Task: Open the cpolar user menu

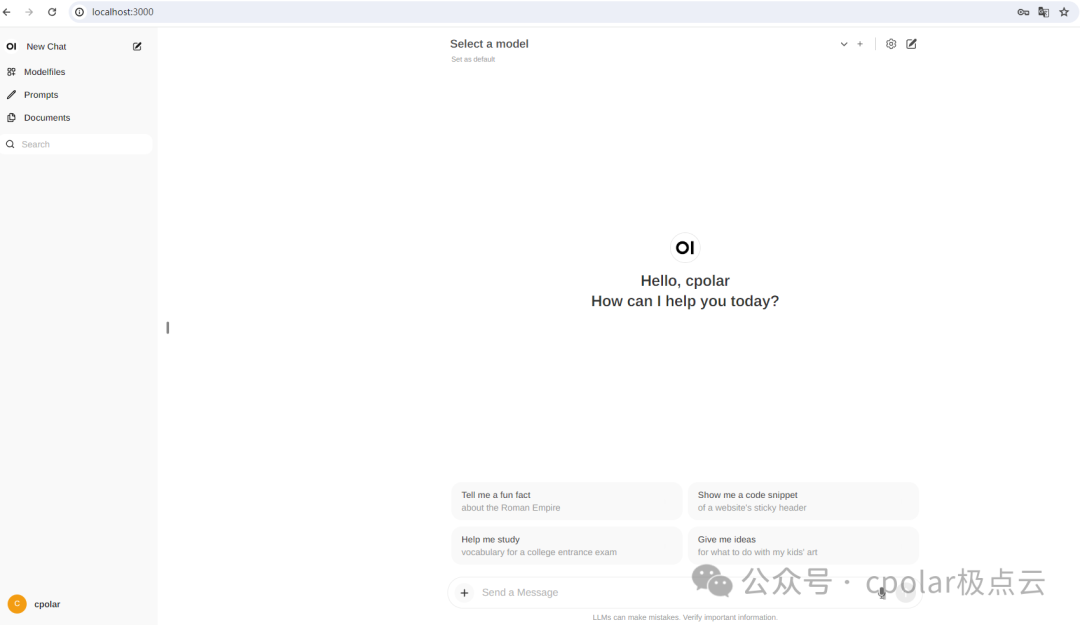Action: click(x=76, y=604)
